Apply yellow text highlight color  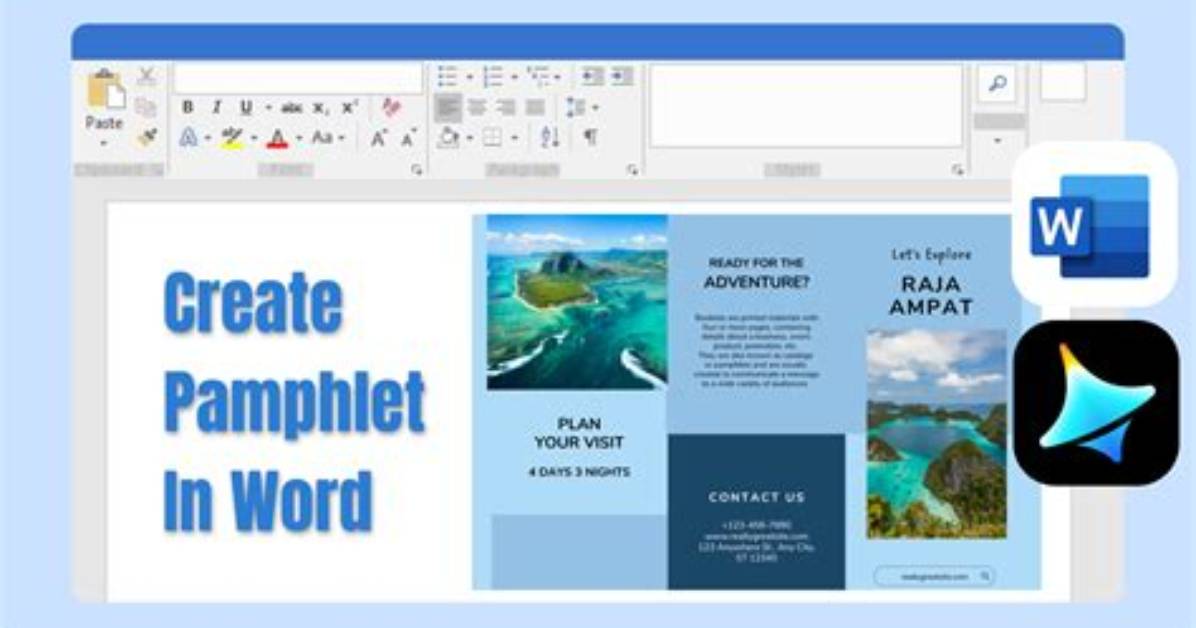tap(232, 138)
